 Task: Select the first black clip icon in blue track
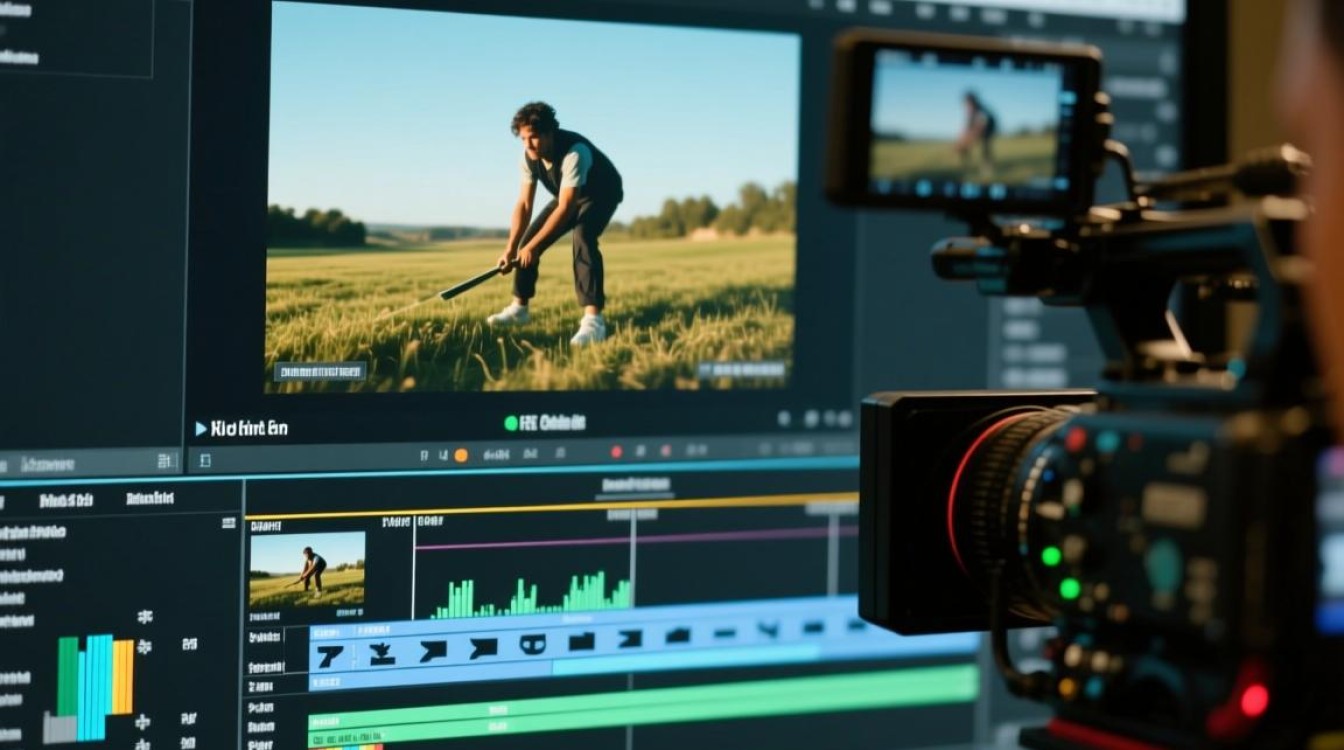(329, 656)
